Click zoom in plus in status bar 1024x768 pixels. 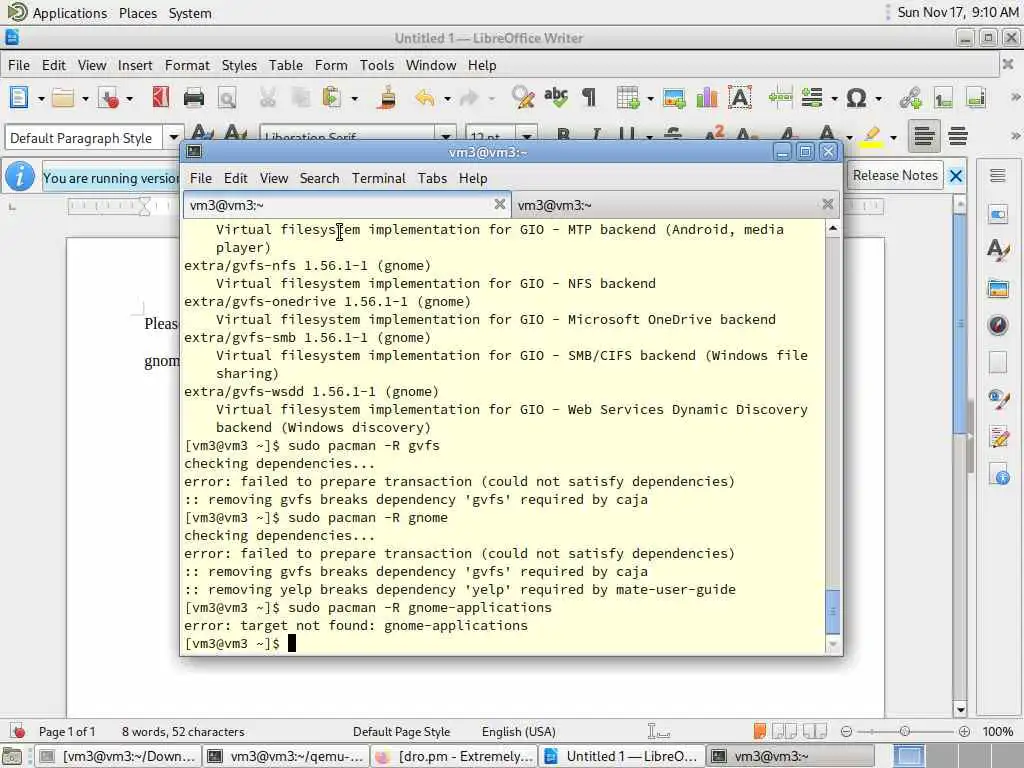click(x=964, y=731)
